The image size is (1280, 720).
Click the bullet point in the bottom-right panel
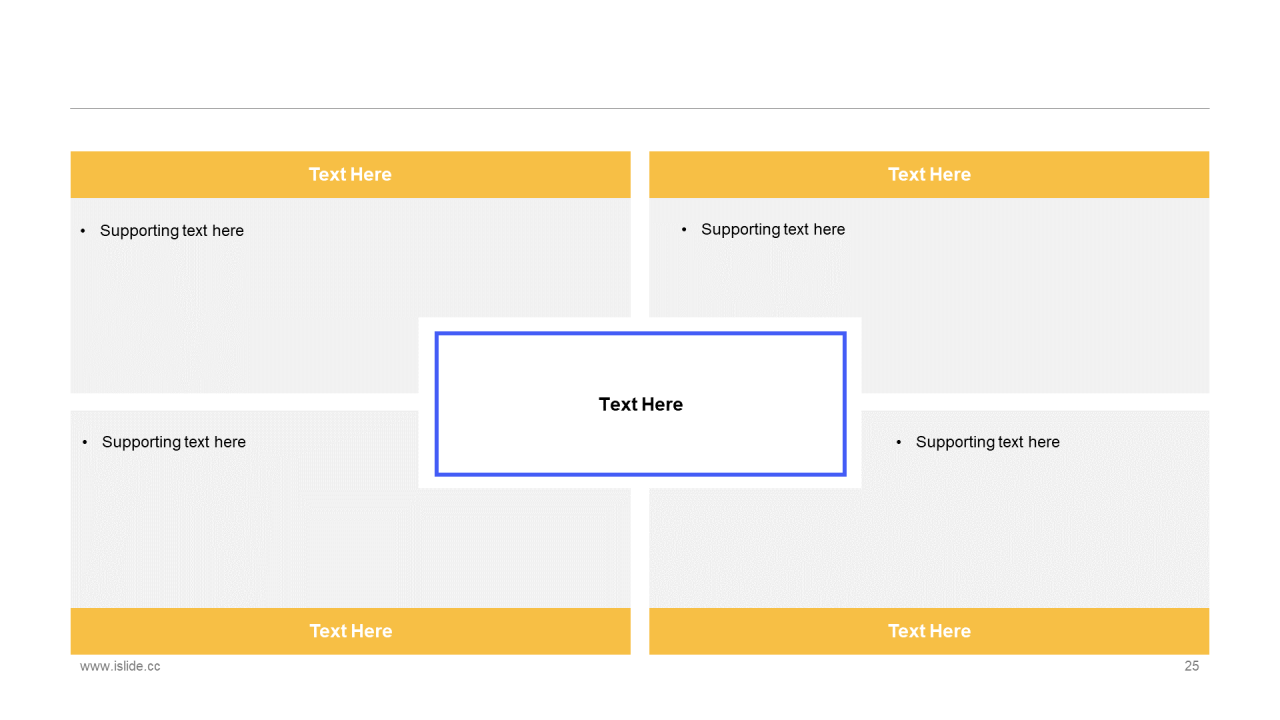pyautogui.click(x=899, y=442)
